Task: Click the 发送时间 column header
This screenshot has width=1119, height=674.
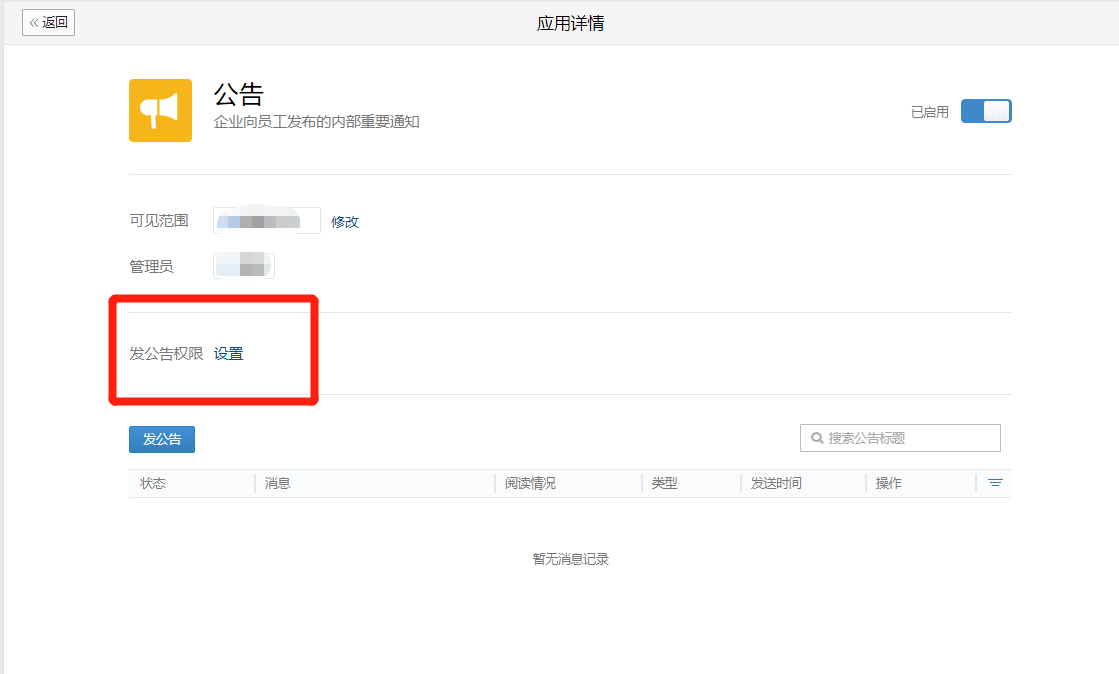Action: click(x=774, y=482)
